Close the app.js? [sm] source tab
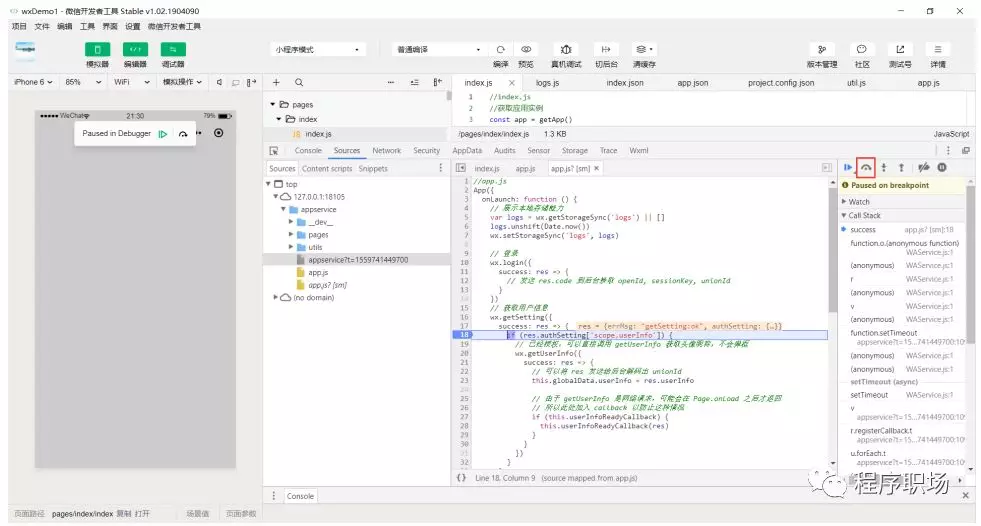 596,168
